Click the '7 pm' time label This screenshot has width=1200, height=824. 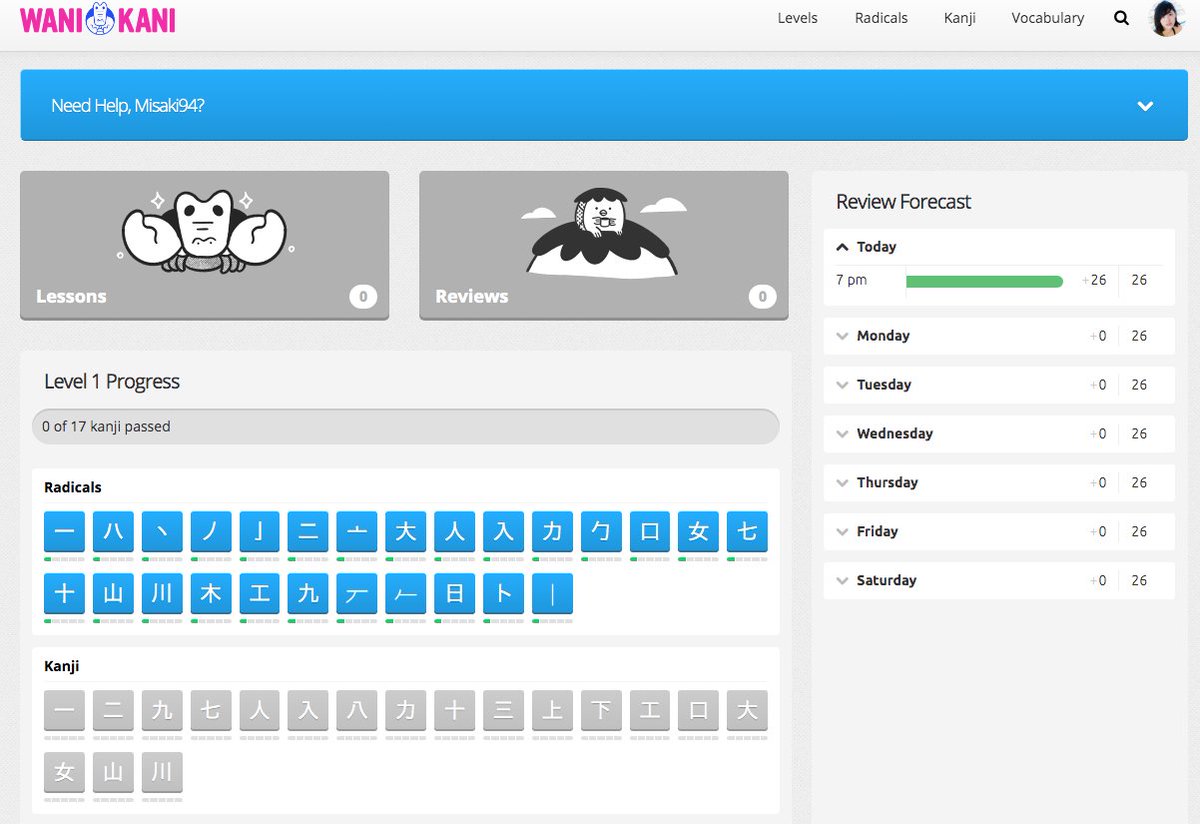tap(851, 280)
